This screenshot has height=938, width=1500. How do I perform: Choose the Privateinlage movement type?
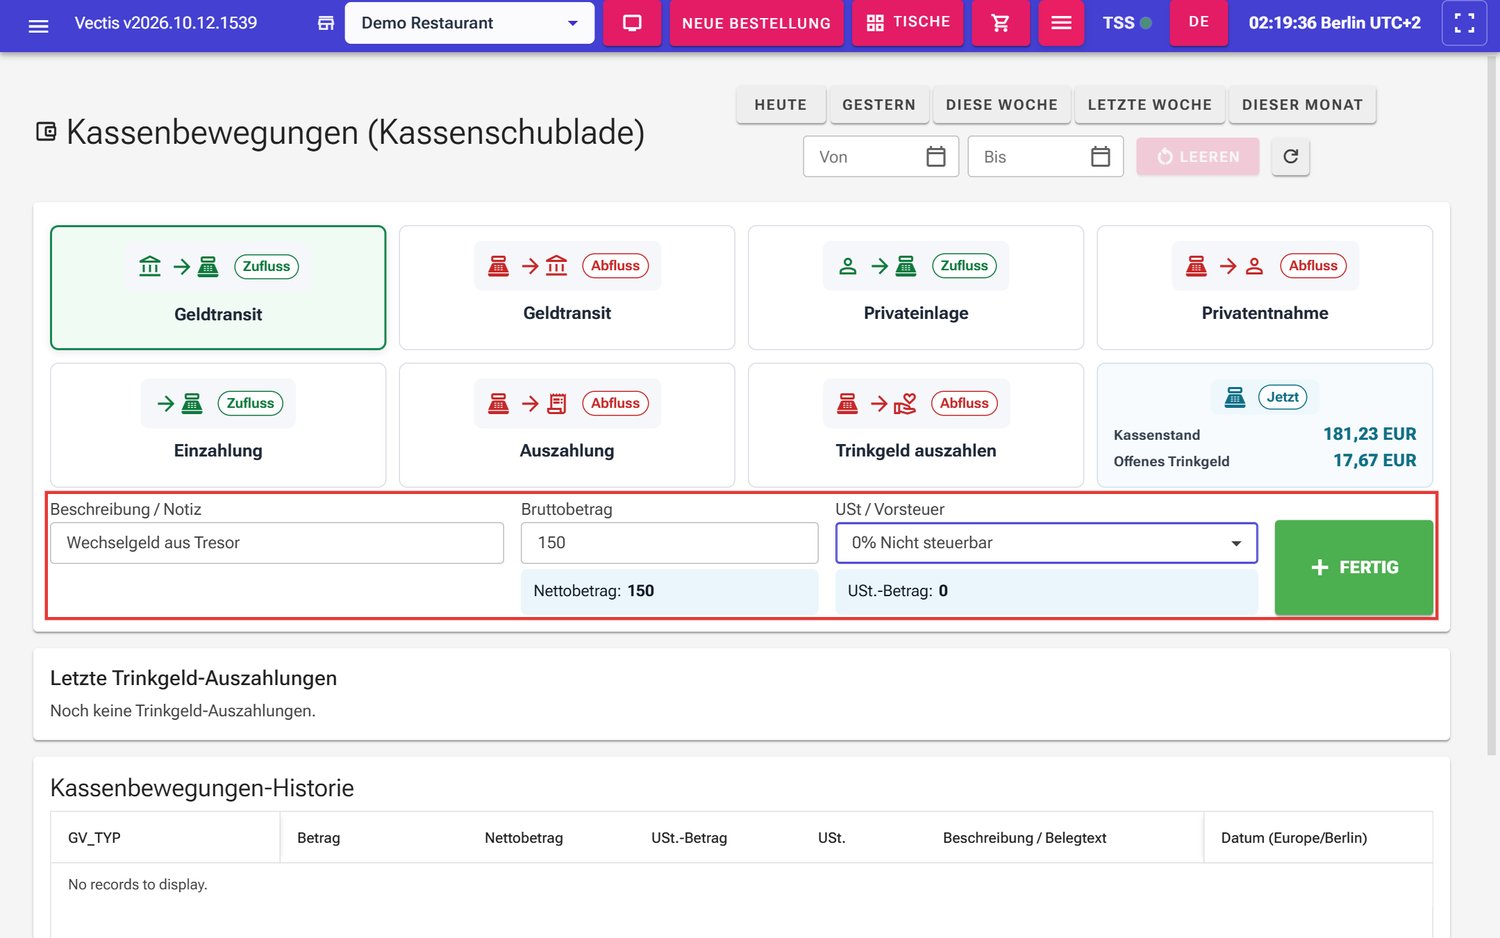coord(916,288)
